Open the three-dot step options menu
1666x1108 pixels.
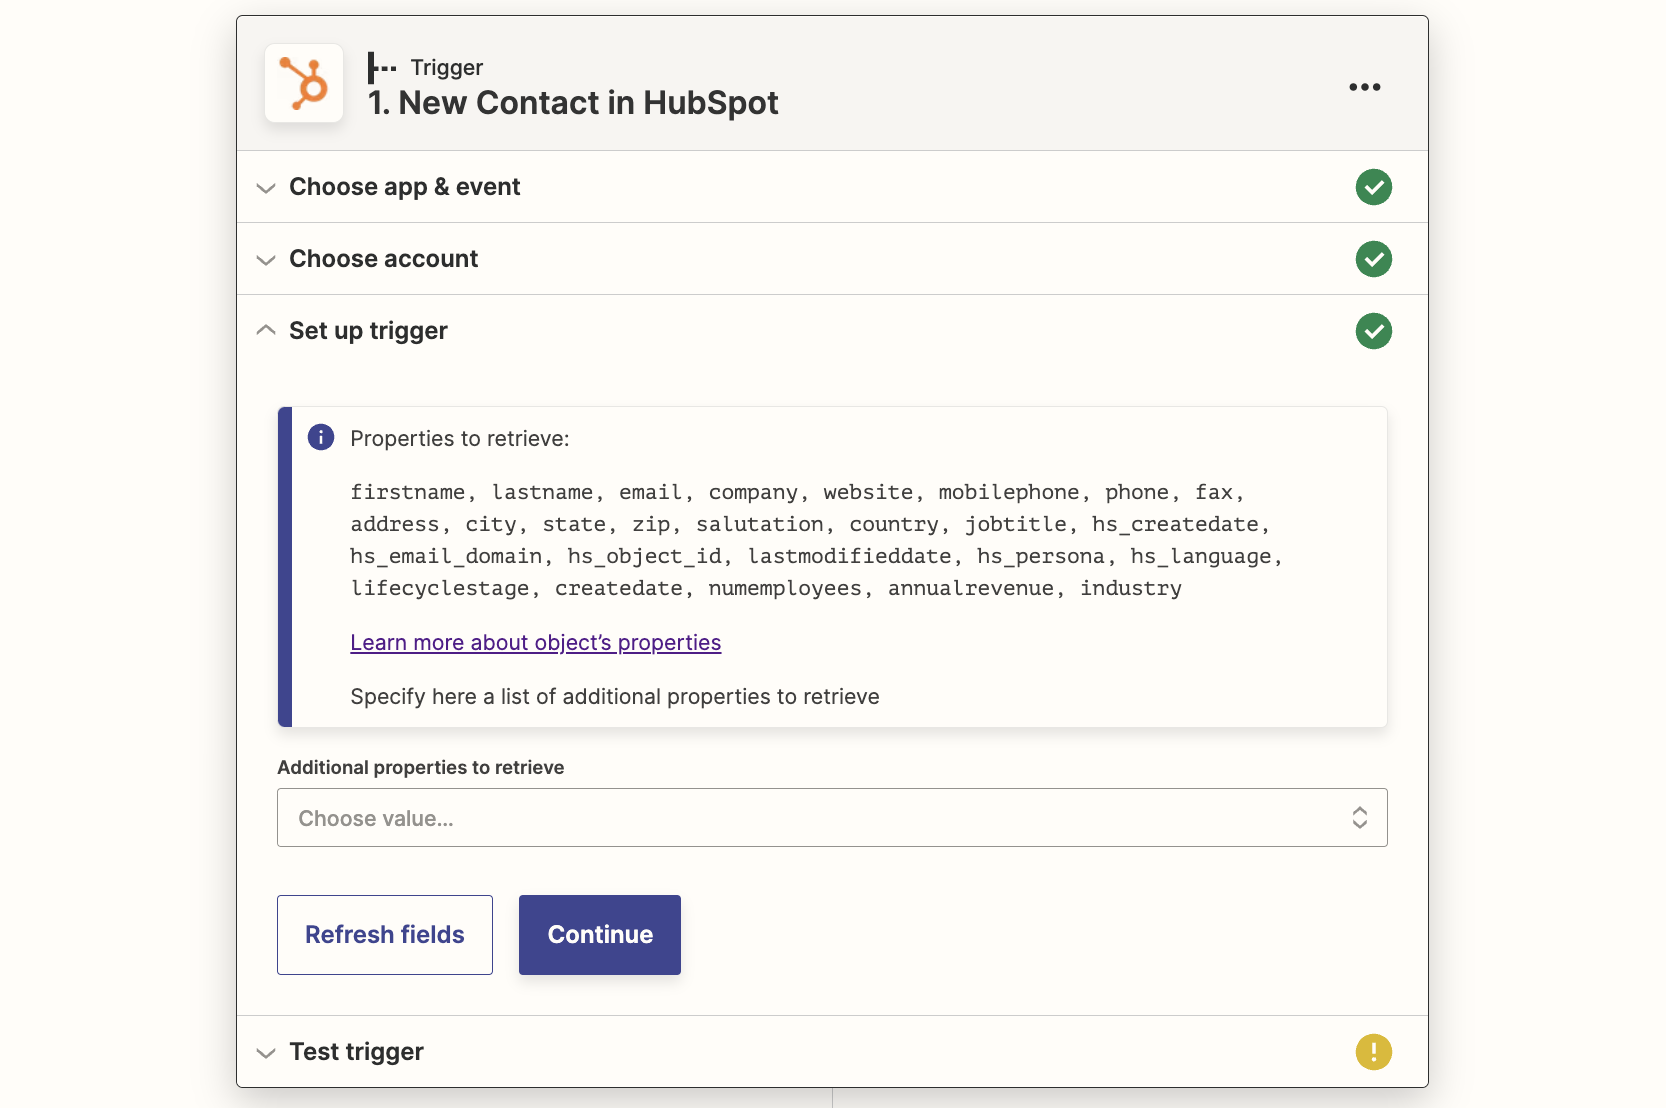[1364, 87]
